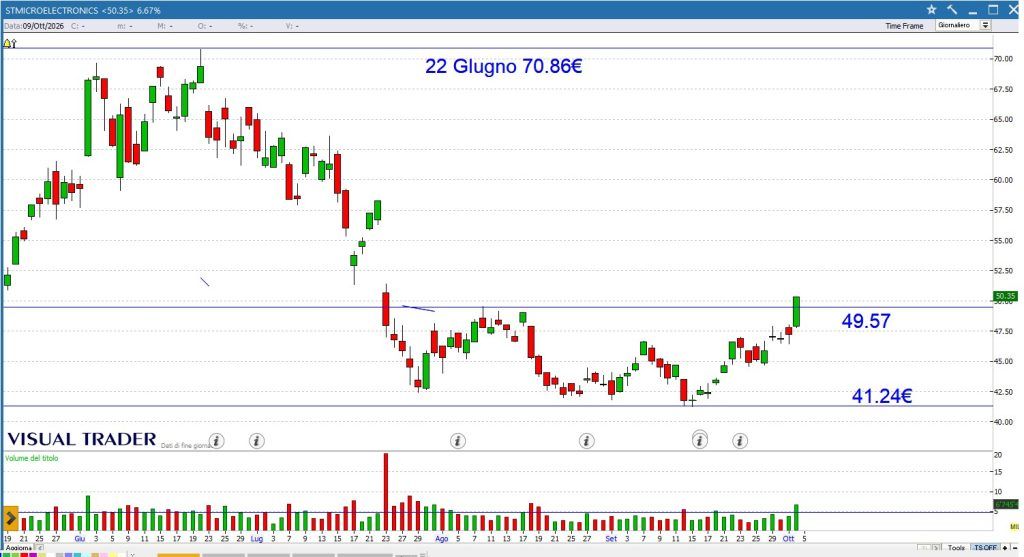Click the minus zoom button near TS OFF
The width and height of the screenshot is (1024, 557).
pyautogui.click(x=1015, y=548)
